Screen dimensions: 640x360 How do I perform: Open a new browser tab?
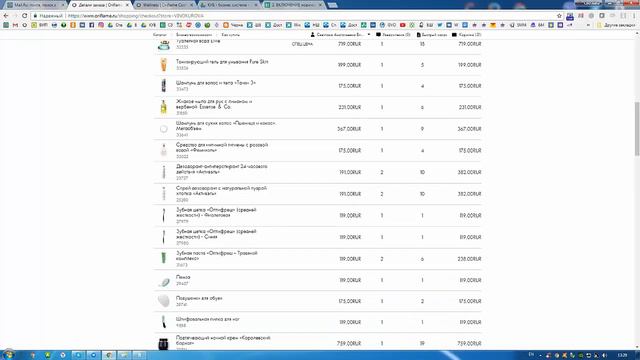click(333, 5)
